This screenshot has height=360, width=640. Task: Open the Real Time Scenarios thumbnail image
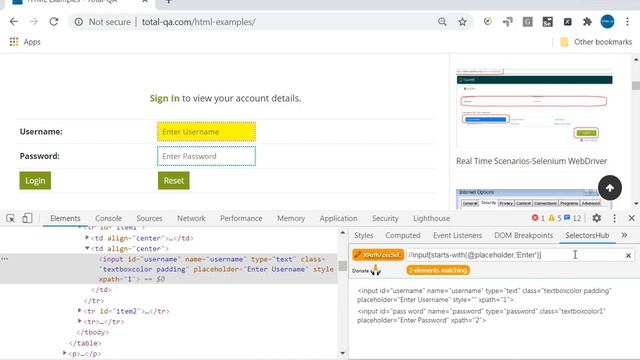click(534, 108)
